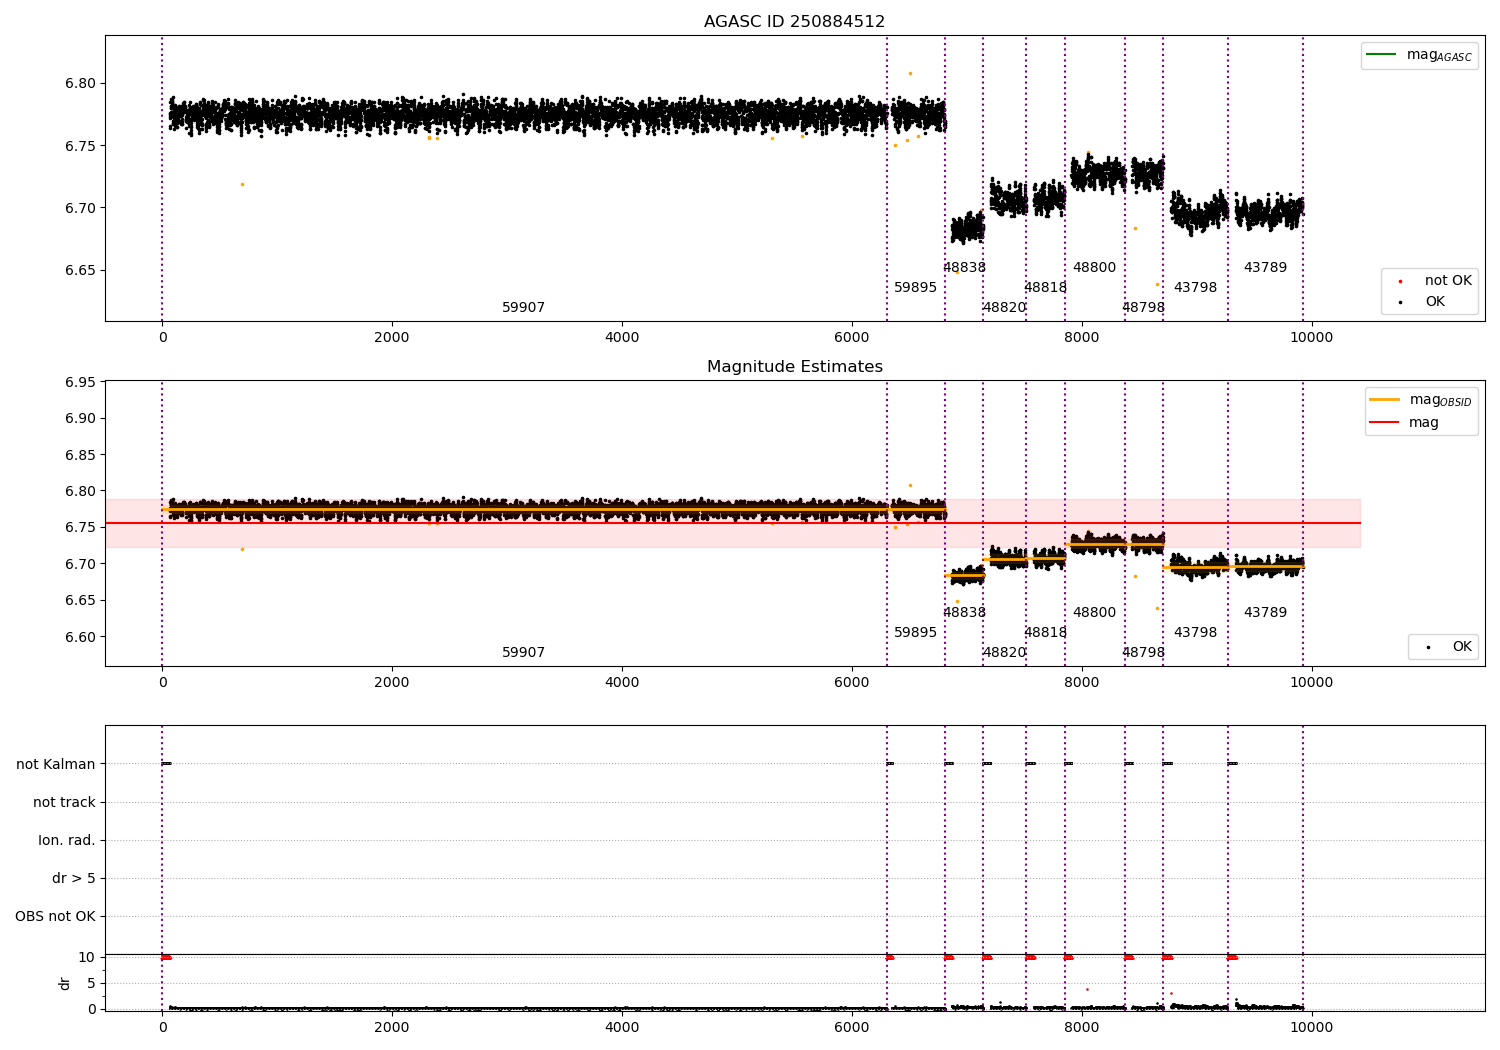Click obsid label 43789 in Magnitude Estimates plot
This screenshot has height=1050, width=1500.
tap(1265, 613)
